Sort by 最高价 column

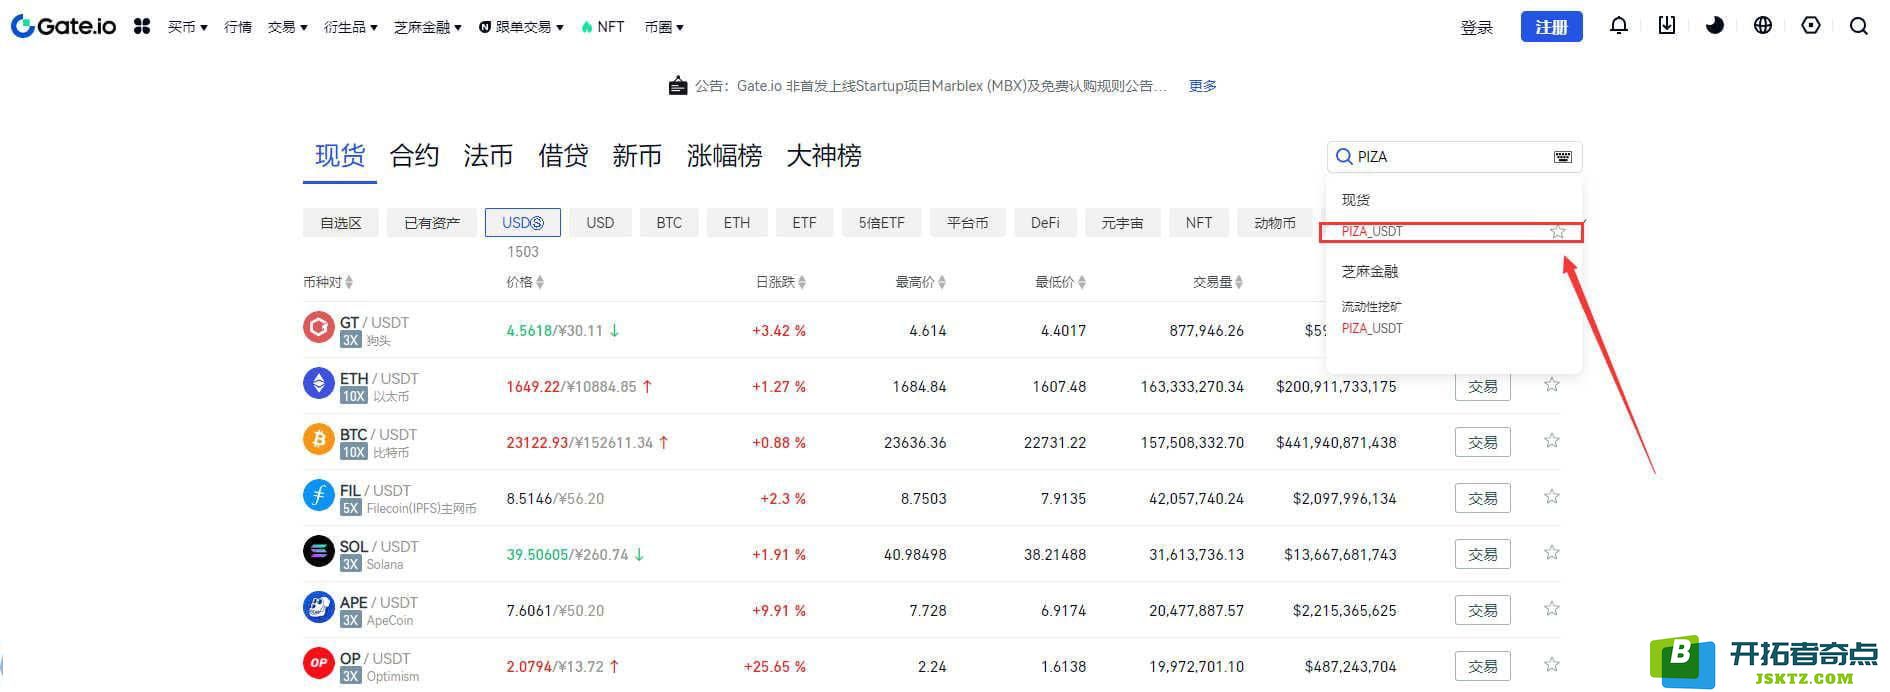point(921,282)
